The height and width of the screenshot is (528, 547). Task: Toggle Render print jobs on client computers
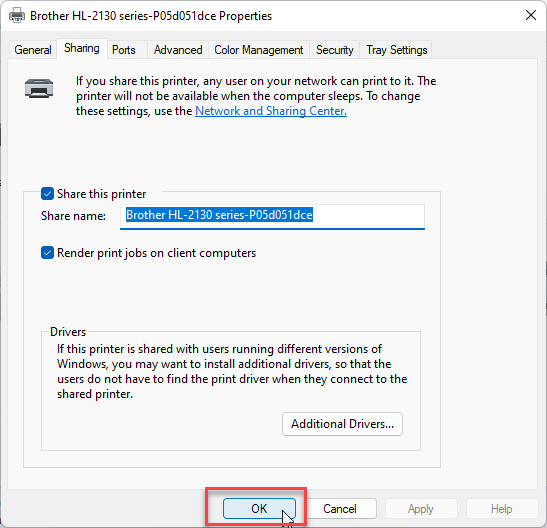click(x=47, y=252)
